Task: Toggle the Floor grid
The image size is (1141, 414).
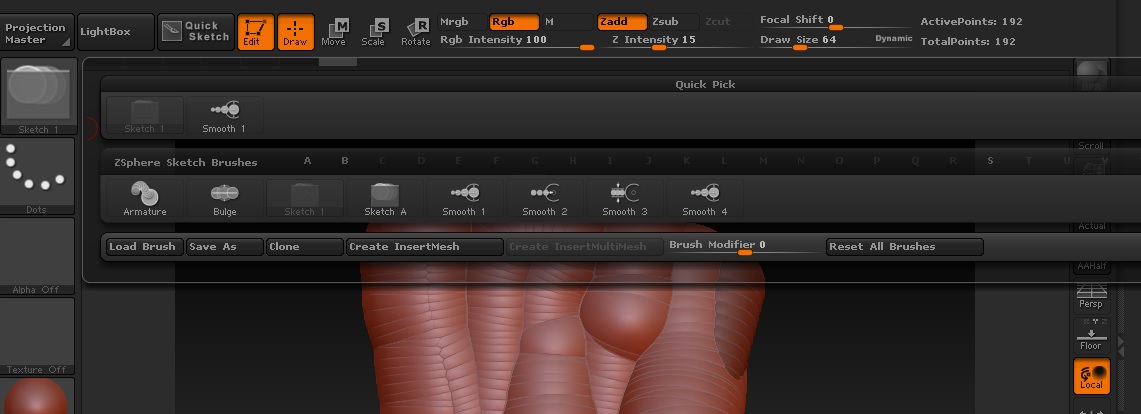Action: (x=1092, y=335)
